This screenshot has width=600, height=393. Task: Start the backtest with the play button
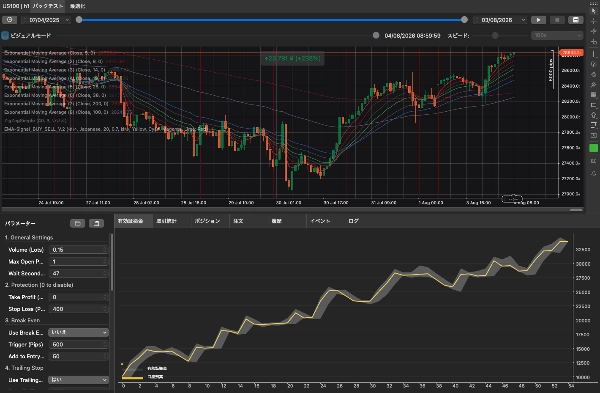538,20
